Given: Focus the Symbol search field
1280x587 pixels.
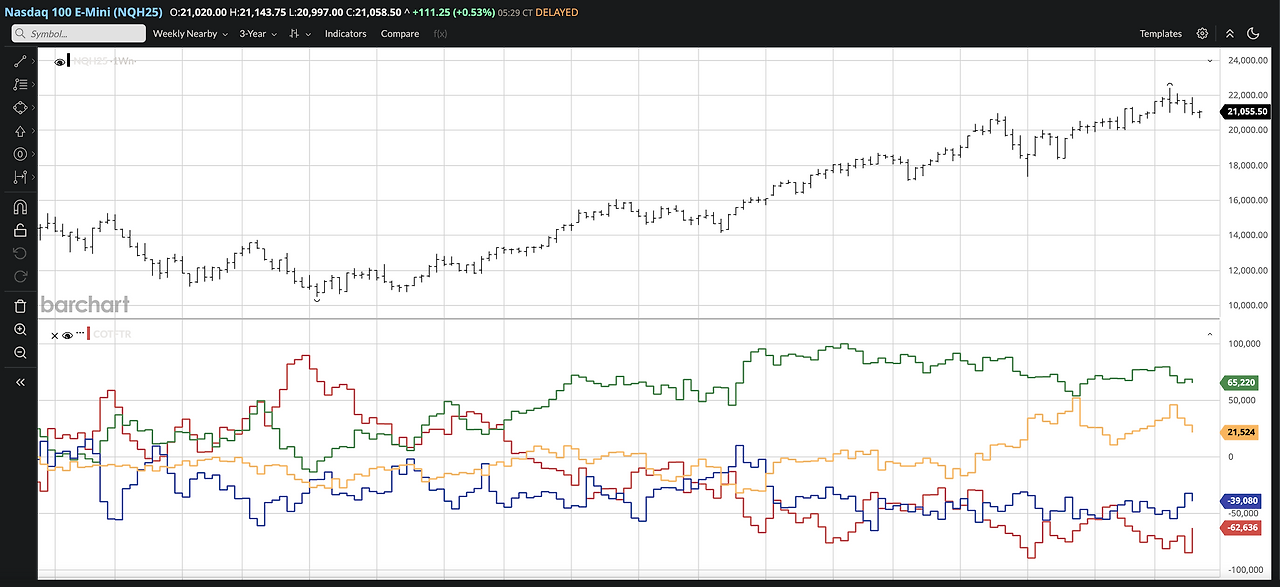Looking at the screenshot, I should pos(77,33).
